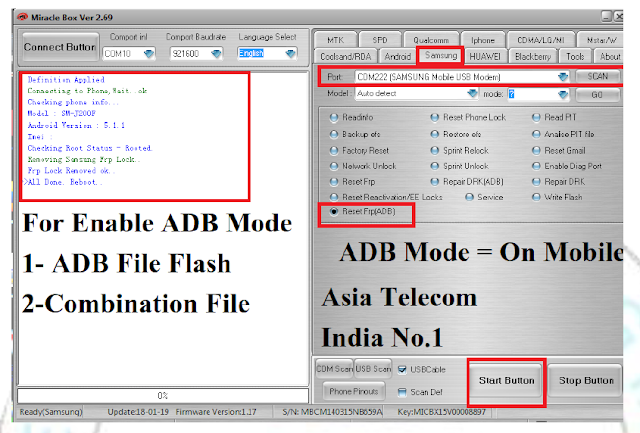
Task: Select the Write Flash option
Action: (x=536, y=197)
